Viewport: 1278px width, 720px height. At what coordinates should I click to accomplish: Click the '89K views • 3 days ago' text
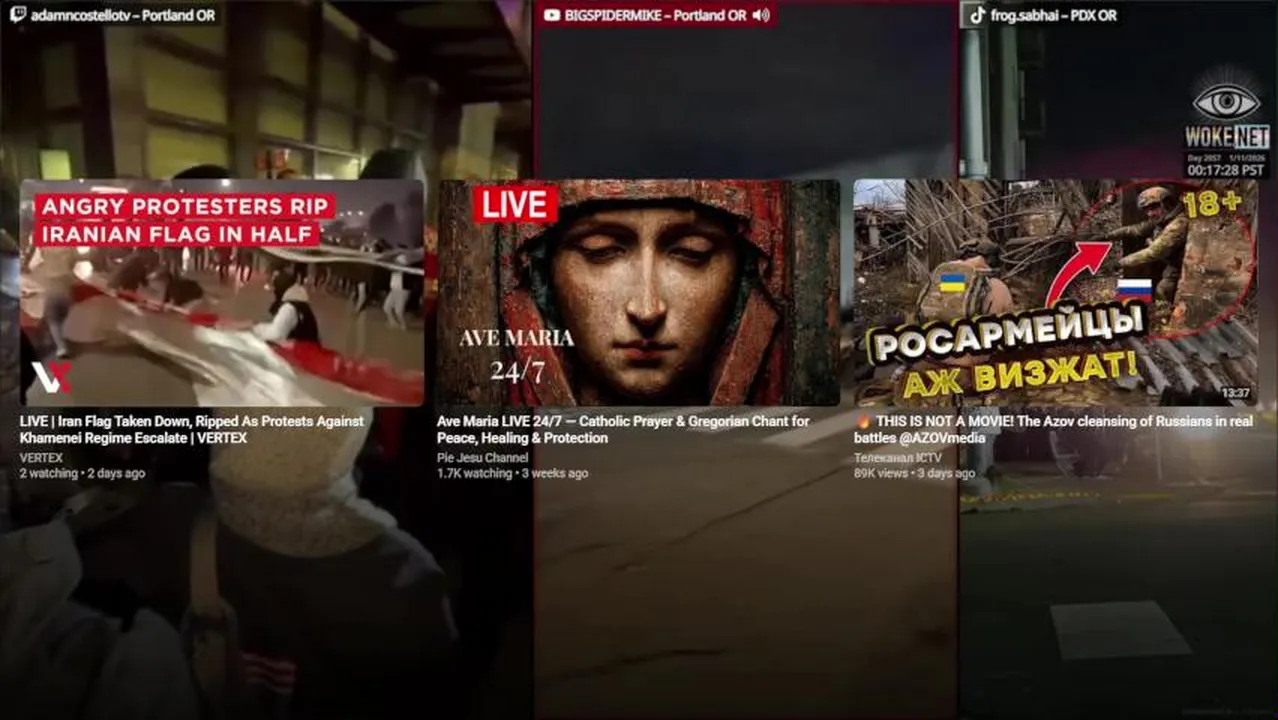[x=914, y=473]
